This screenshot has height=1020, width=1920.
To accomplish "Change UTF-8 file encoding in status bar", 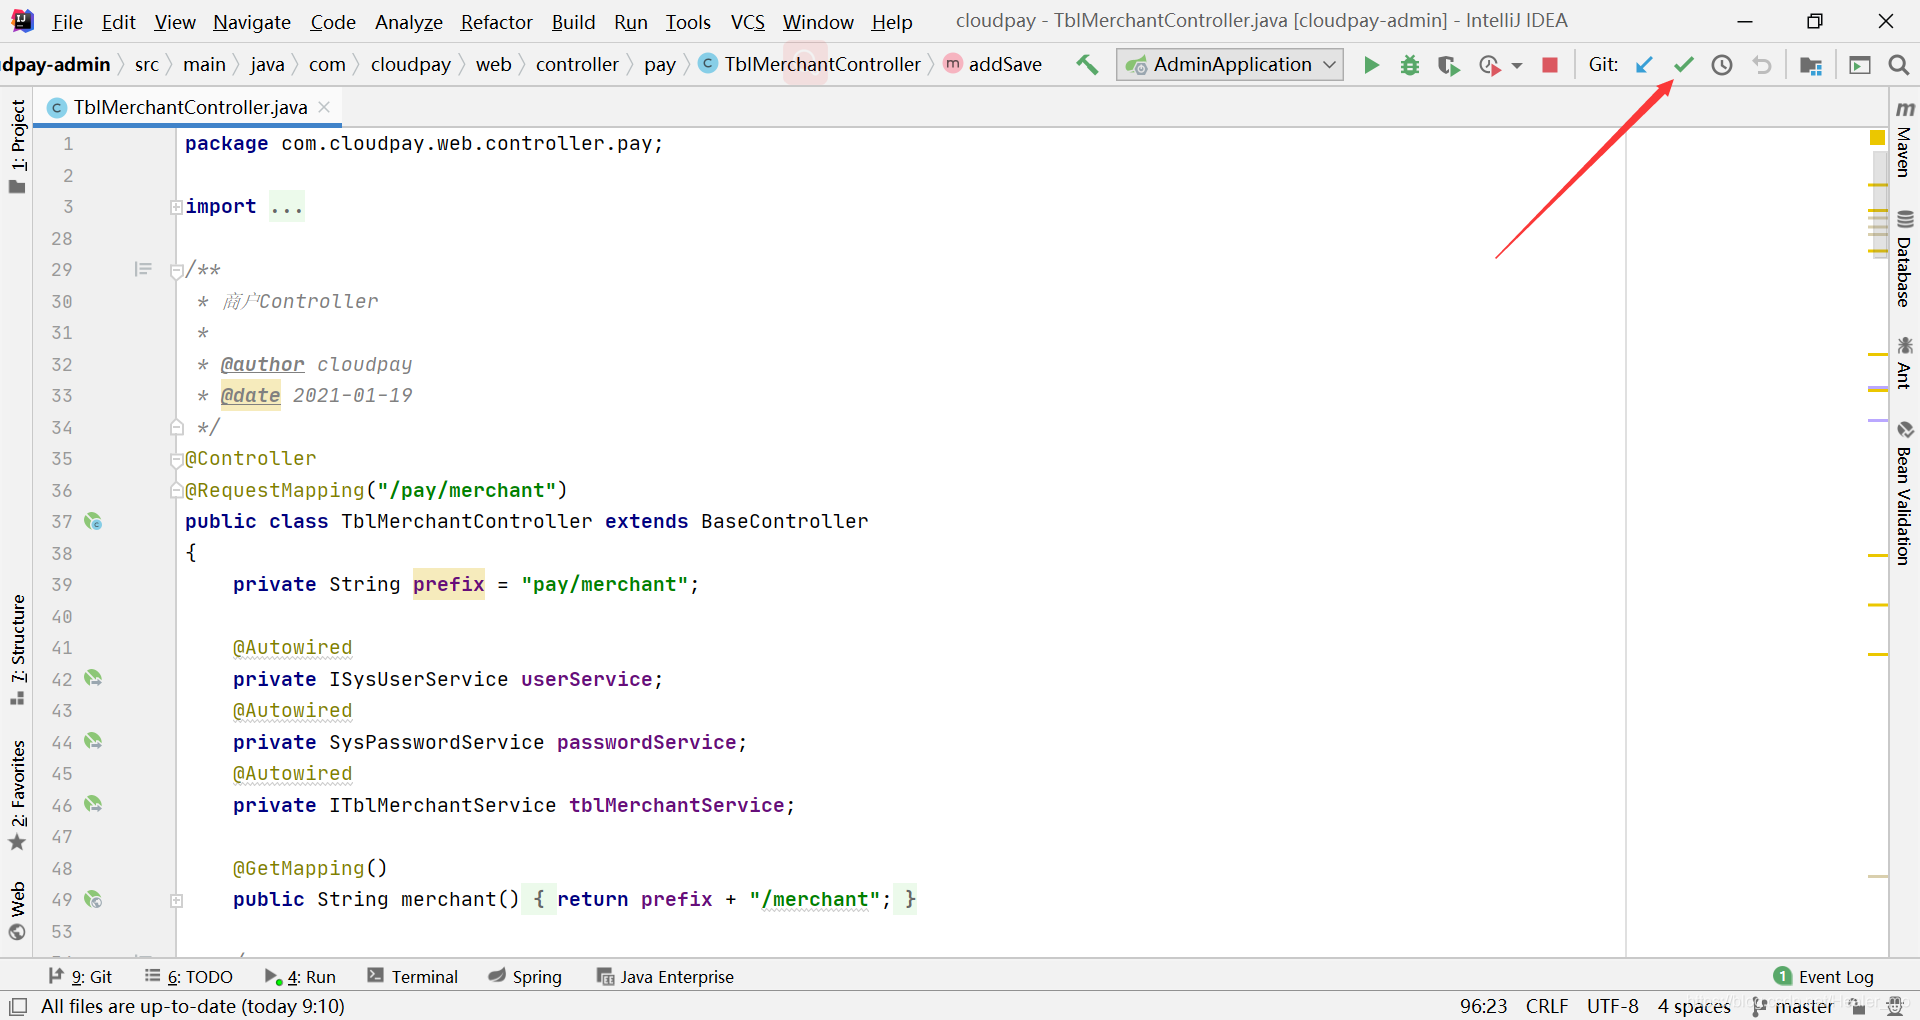I will click(x=1612, y=1006).
